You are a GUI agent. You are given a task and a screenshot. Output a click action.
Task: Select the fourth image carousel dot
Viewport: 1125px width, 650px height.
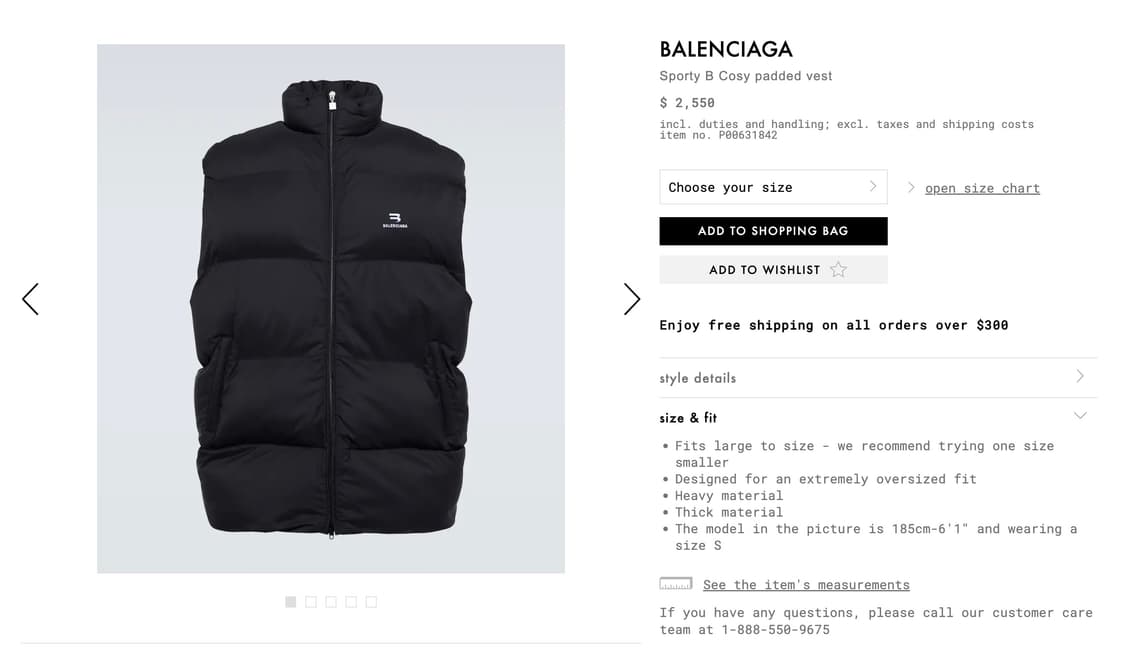351,602
